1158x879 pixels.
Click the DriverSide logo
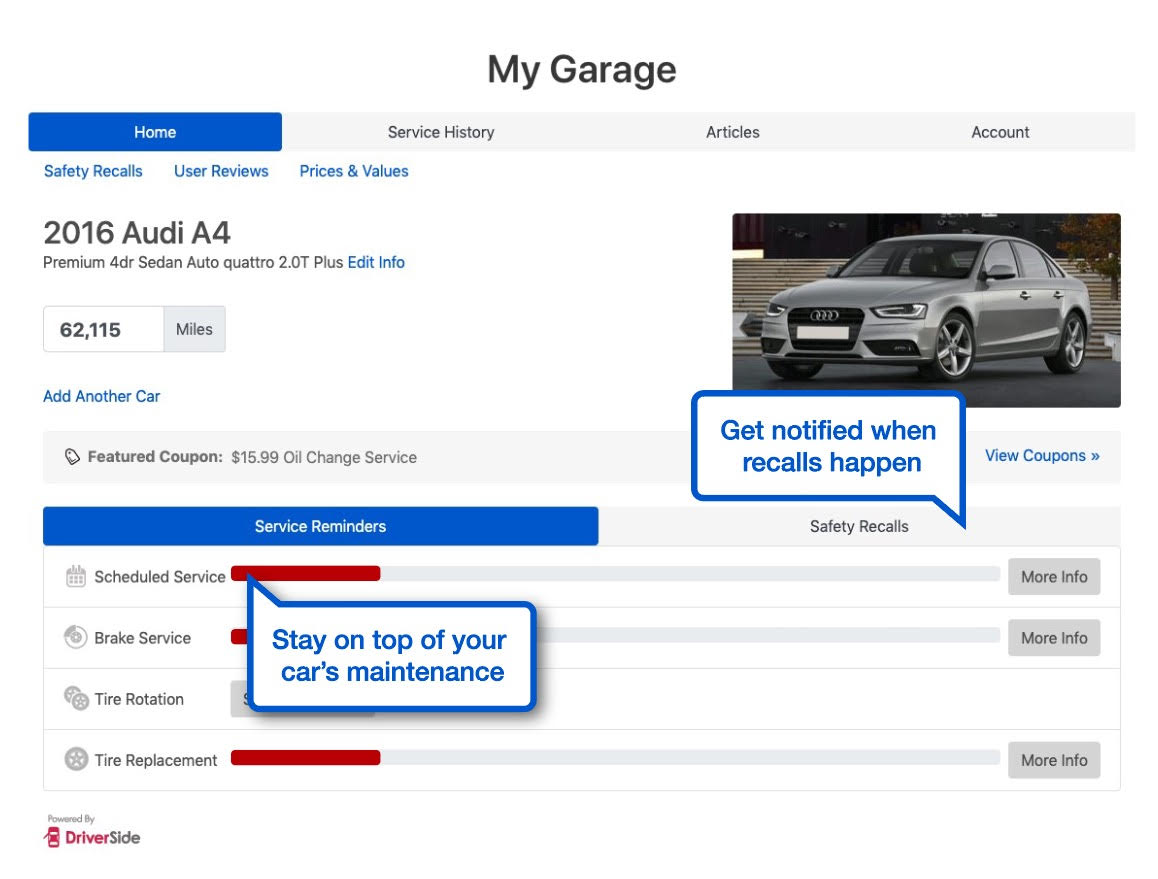(93, 836)
